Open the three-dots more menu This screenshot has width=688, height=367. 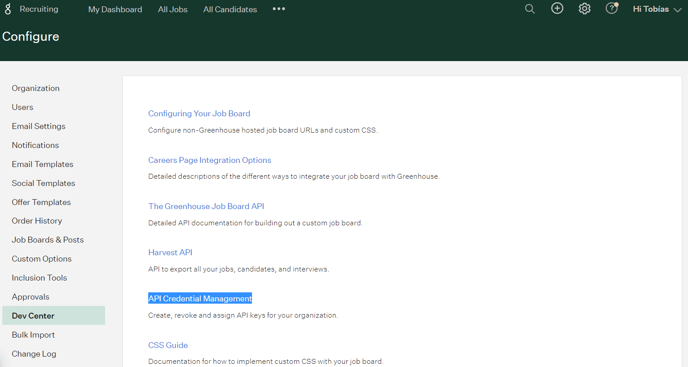click(x=279, y=9)
